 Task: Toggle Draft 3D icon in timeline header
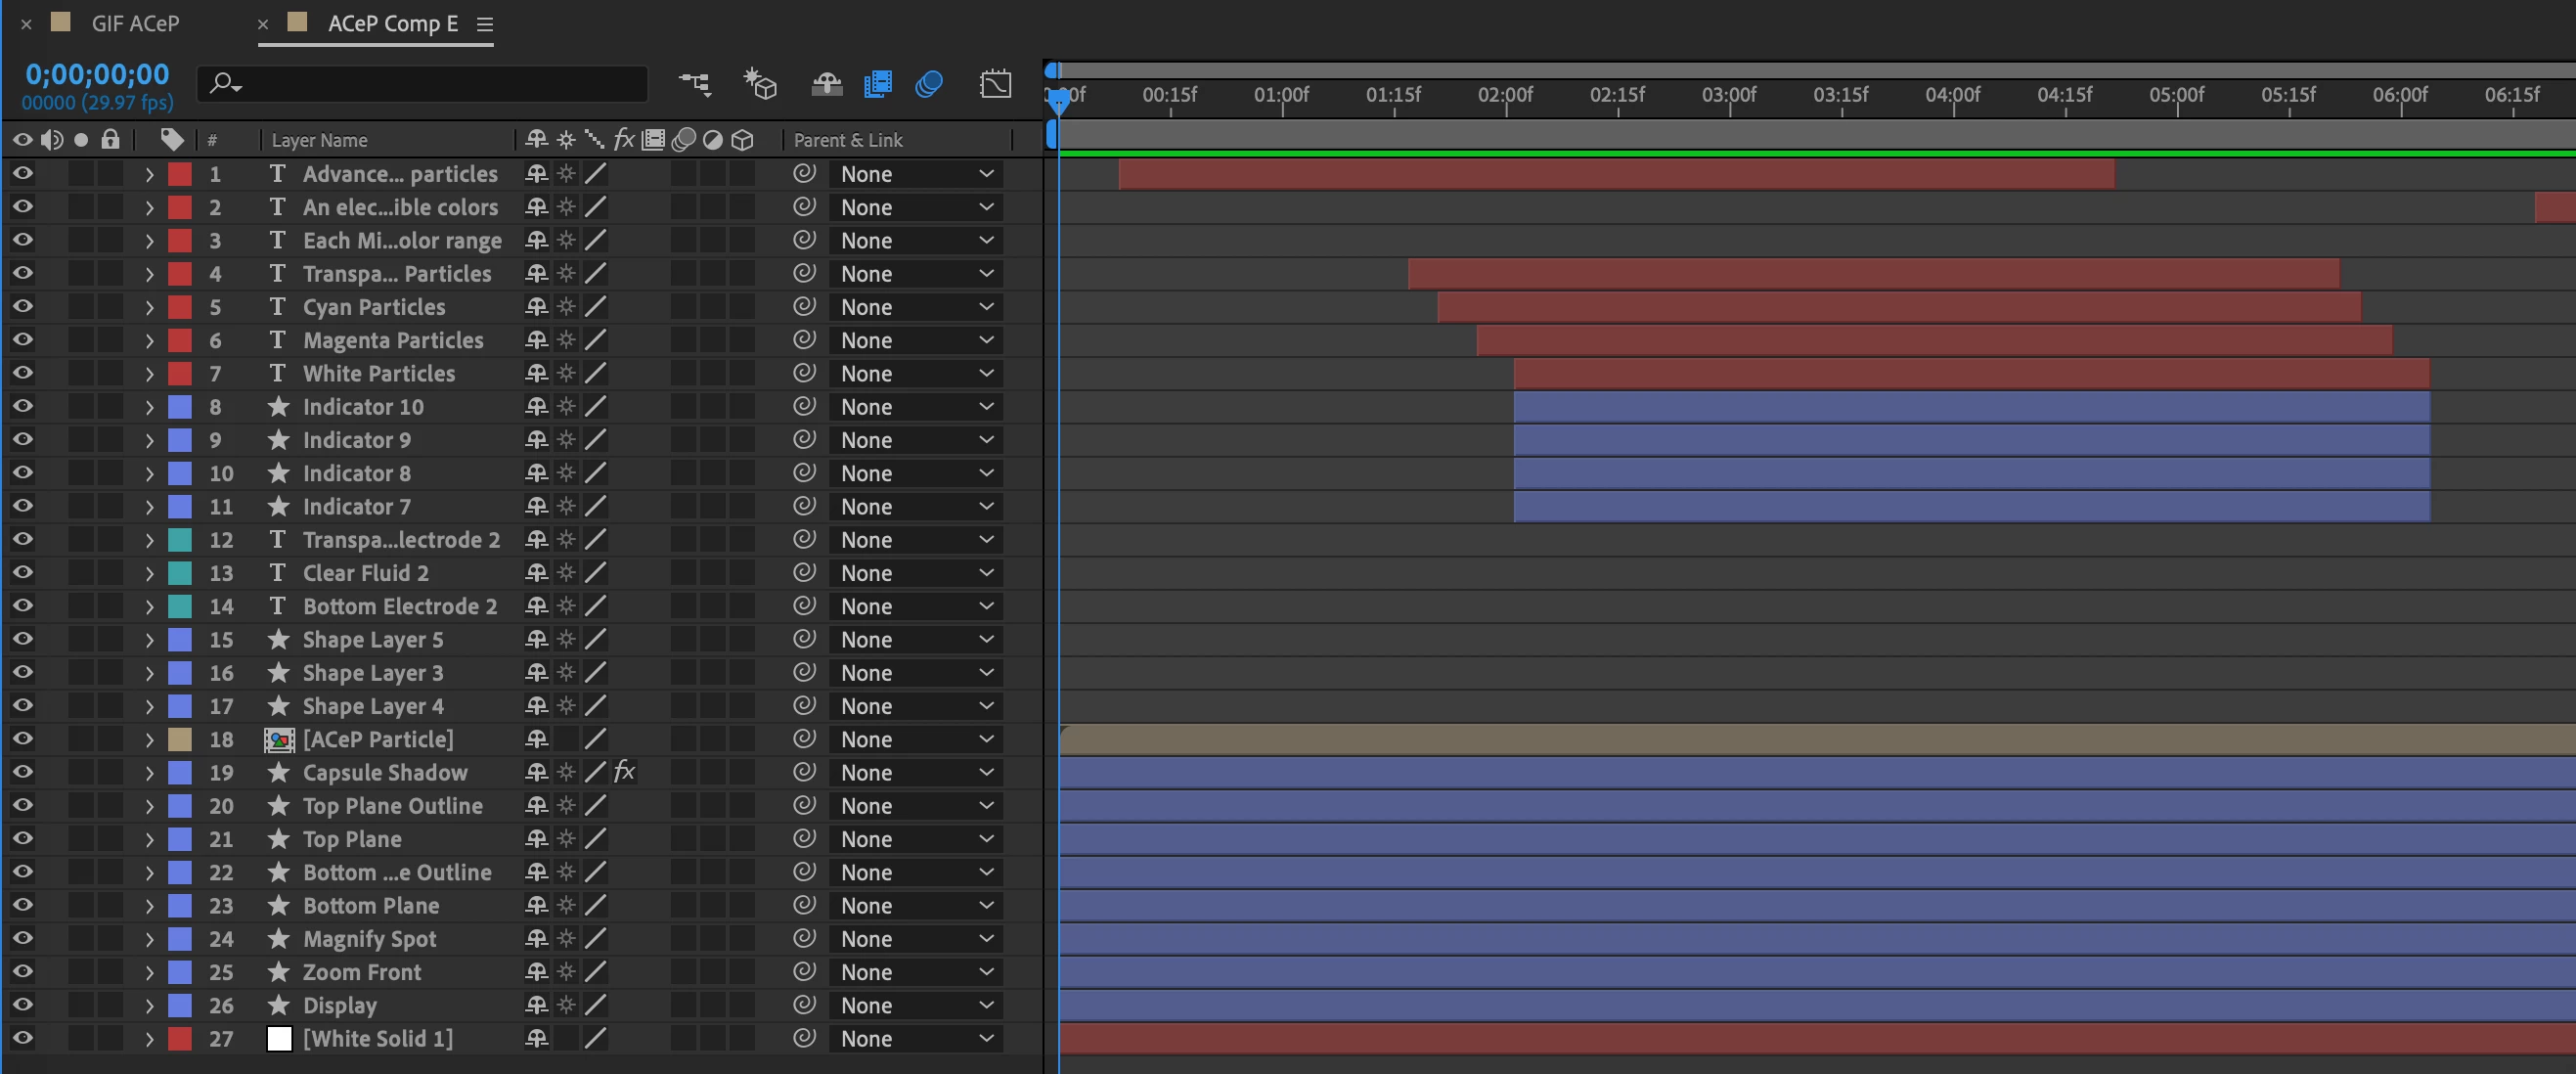tap(760, 84)
